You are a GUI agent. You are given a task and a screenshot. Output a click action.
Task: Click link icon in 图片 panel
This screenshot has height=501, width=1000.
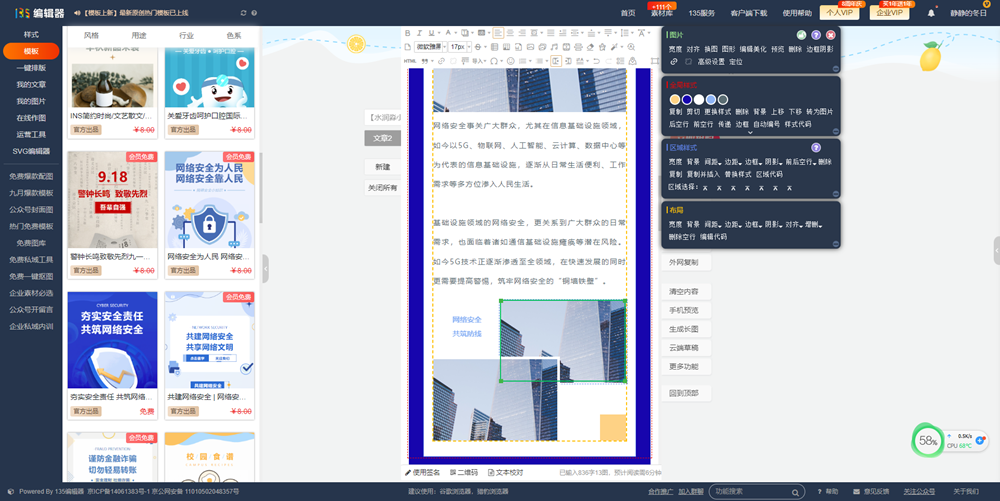pyautogui.click(x=673, y=62)
